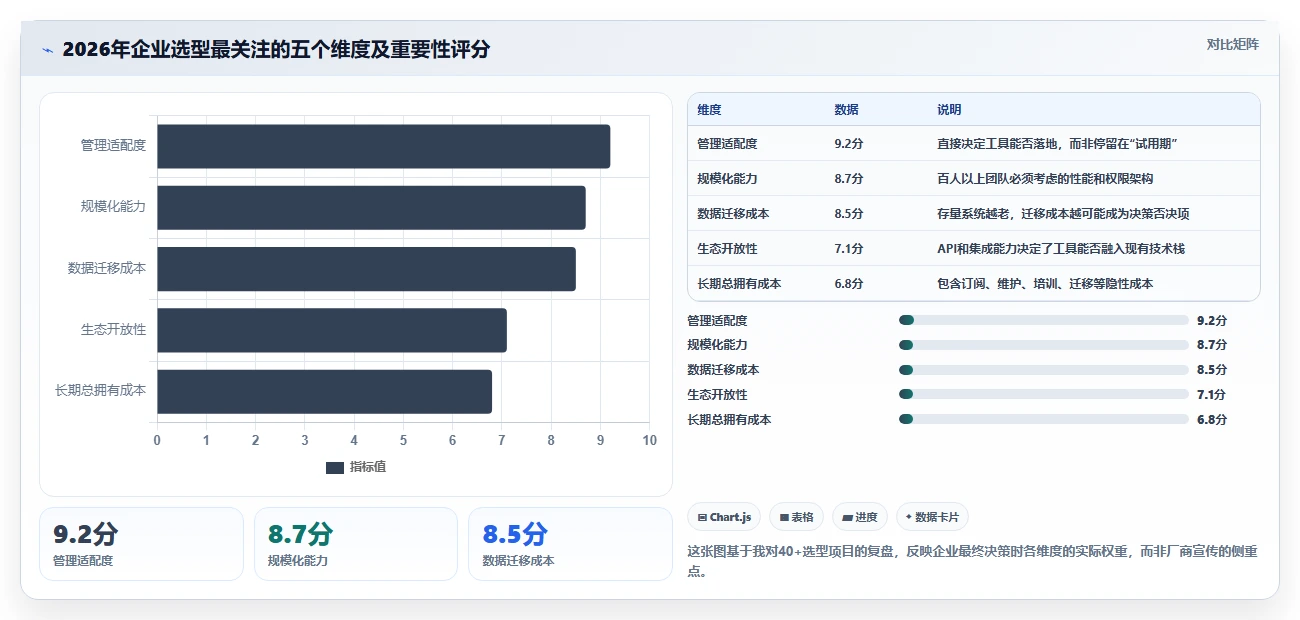Click the 规模化能力 chart bar
The height and width of the screenshot is (620, 1300).
click(371, 207)
